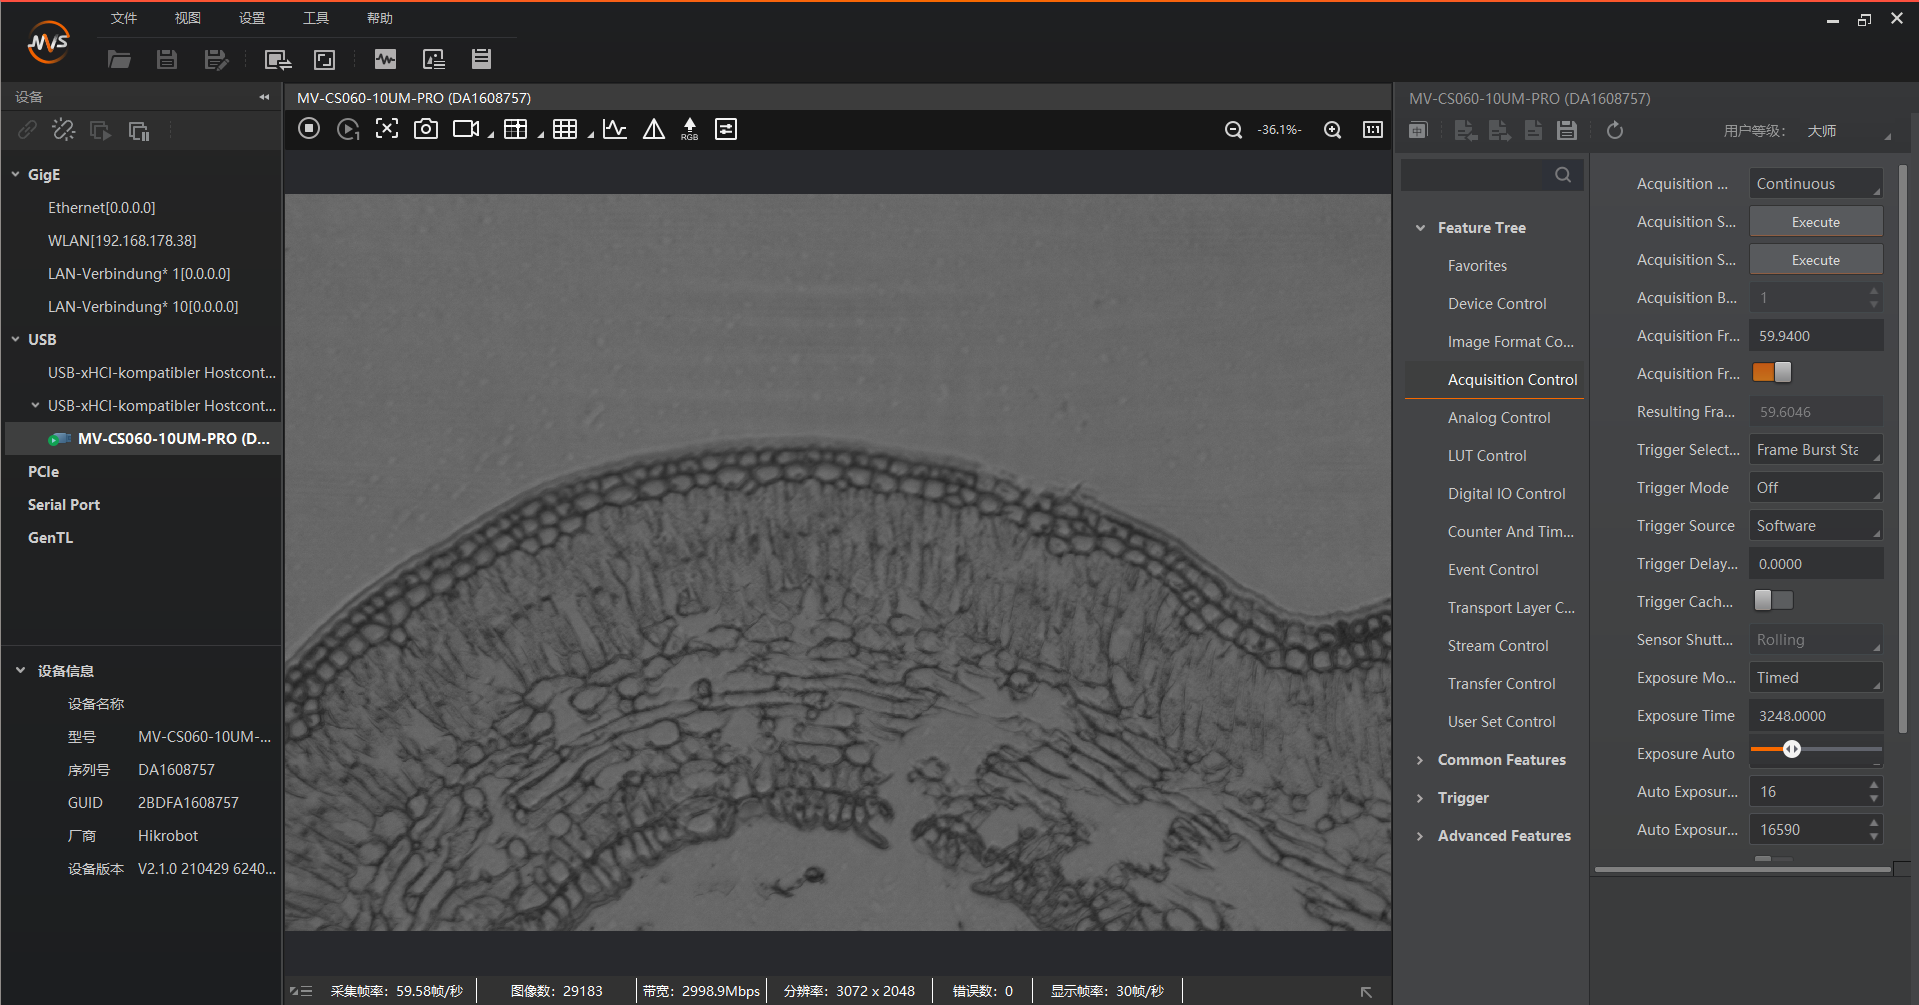Toggle the Trigger Cache enable switch
Image resolution: width=1919 pixels, height=1005 pixels.
tap(1773, 601)
